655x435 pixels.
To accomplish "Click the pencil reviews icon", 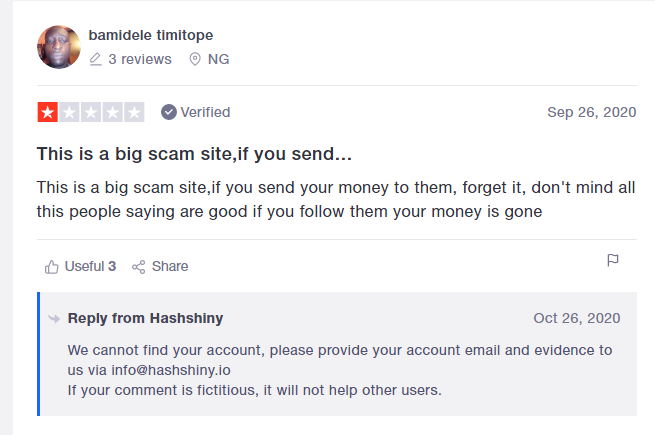I will pos(96,59).
